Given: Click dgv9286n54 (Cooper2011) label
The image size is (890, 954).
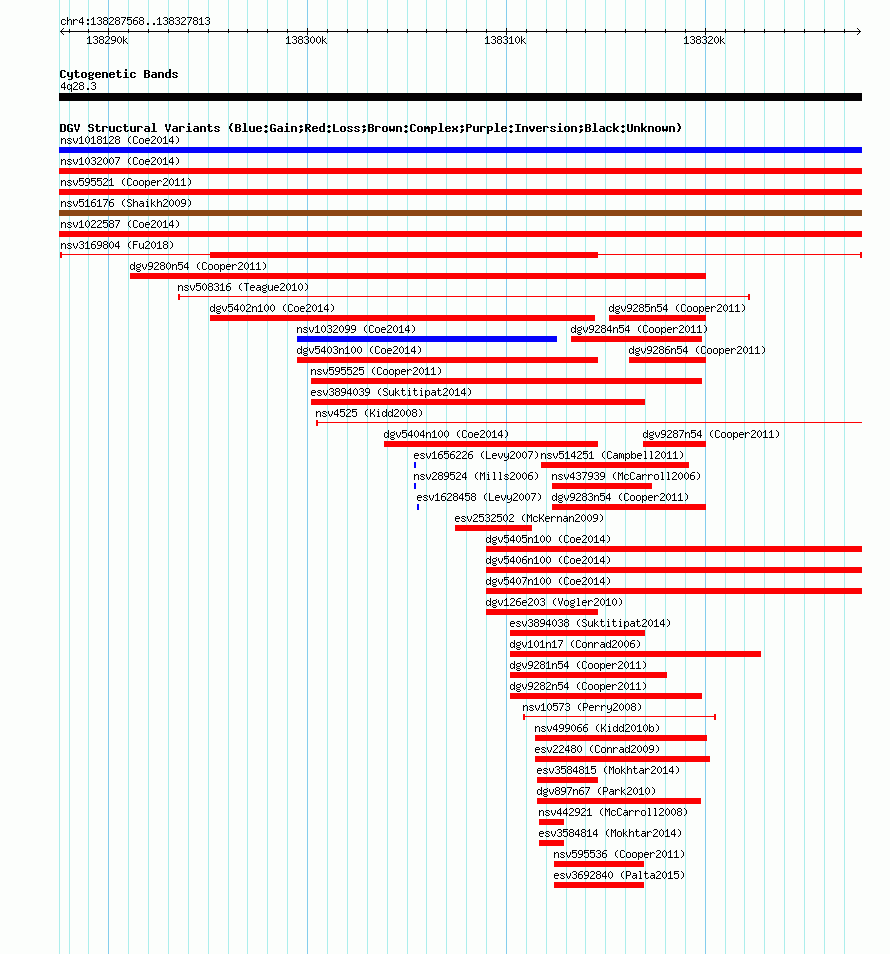Looking at the screenshot, I should 697,350.
